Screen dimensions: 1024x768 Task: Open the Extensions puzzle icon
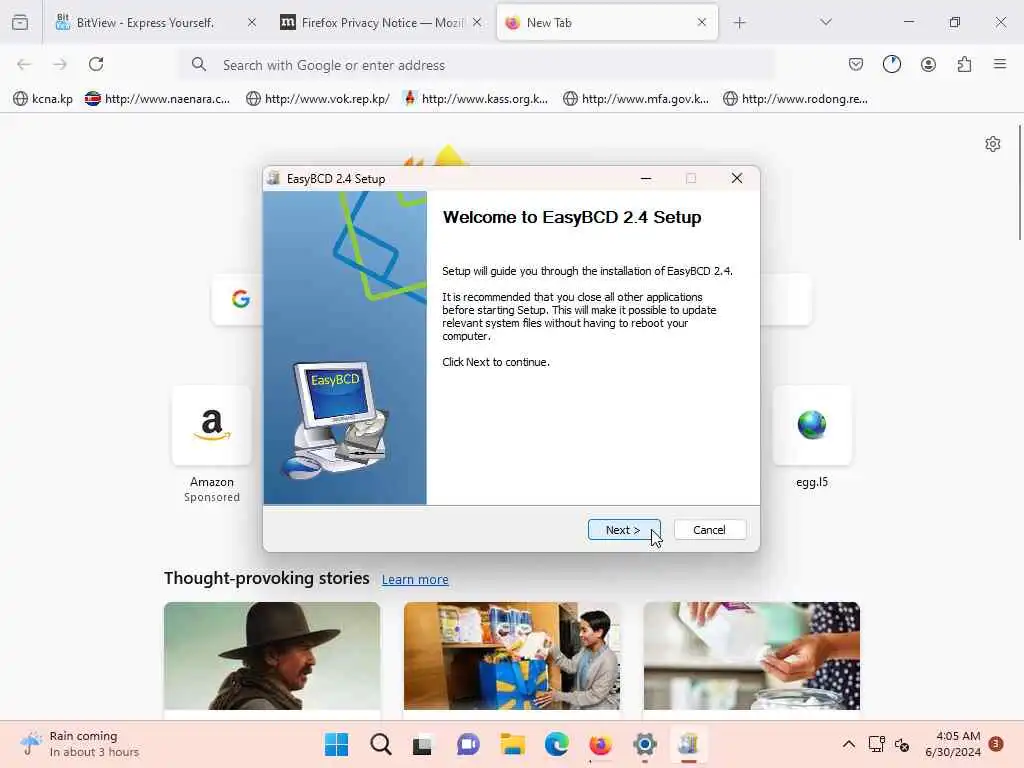[964, 64]
